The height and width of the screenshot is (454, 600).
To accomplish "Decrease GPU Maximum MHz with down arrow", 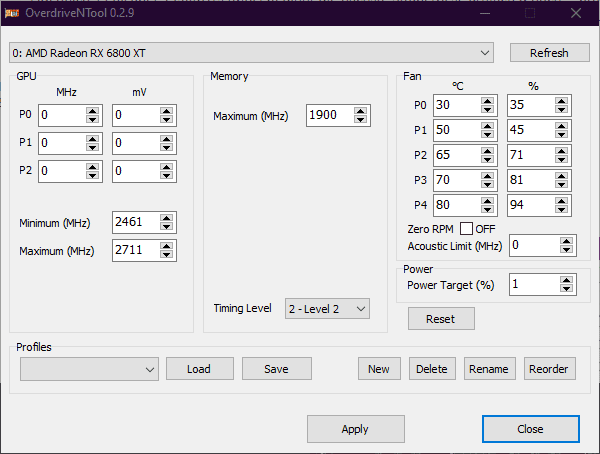I will [x=166, y=255].
